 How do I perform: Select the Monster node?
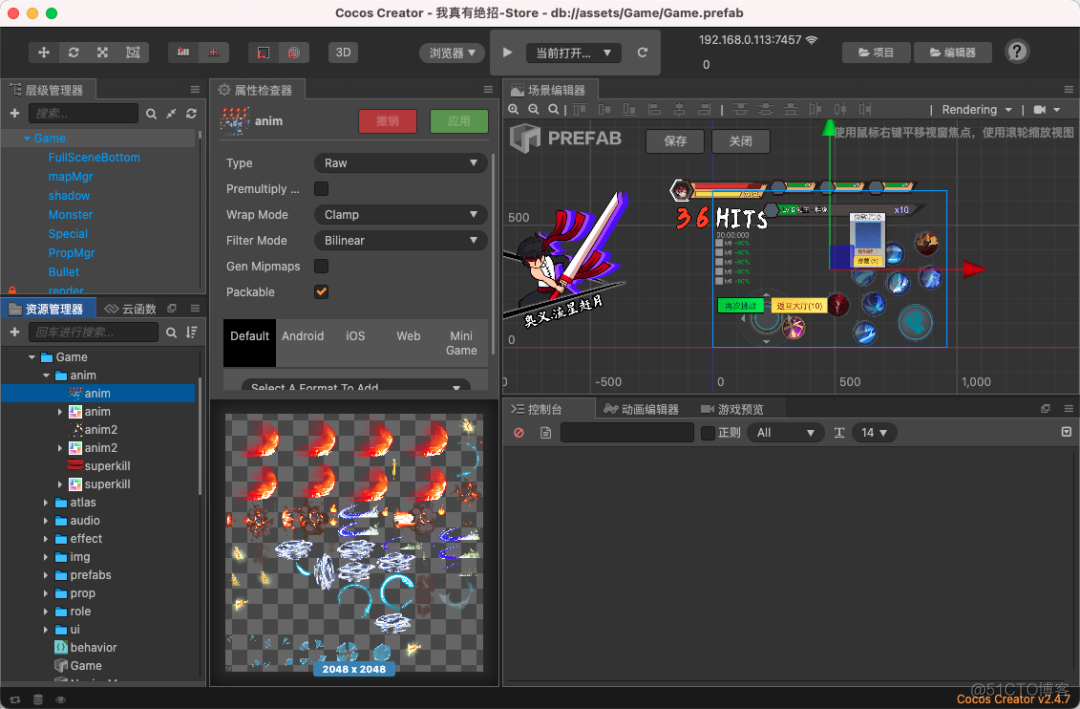70,215
